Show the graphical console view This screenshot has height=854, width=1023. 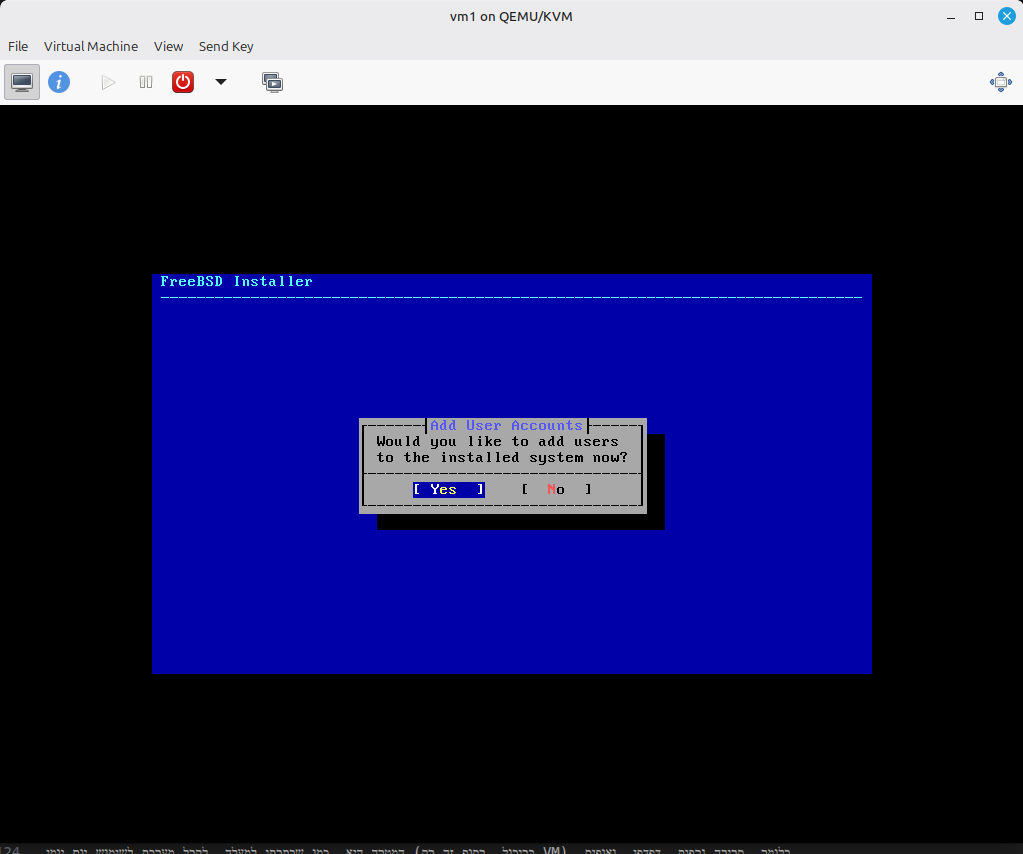[22, 82]
